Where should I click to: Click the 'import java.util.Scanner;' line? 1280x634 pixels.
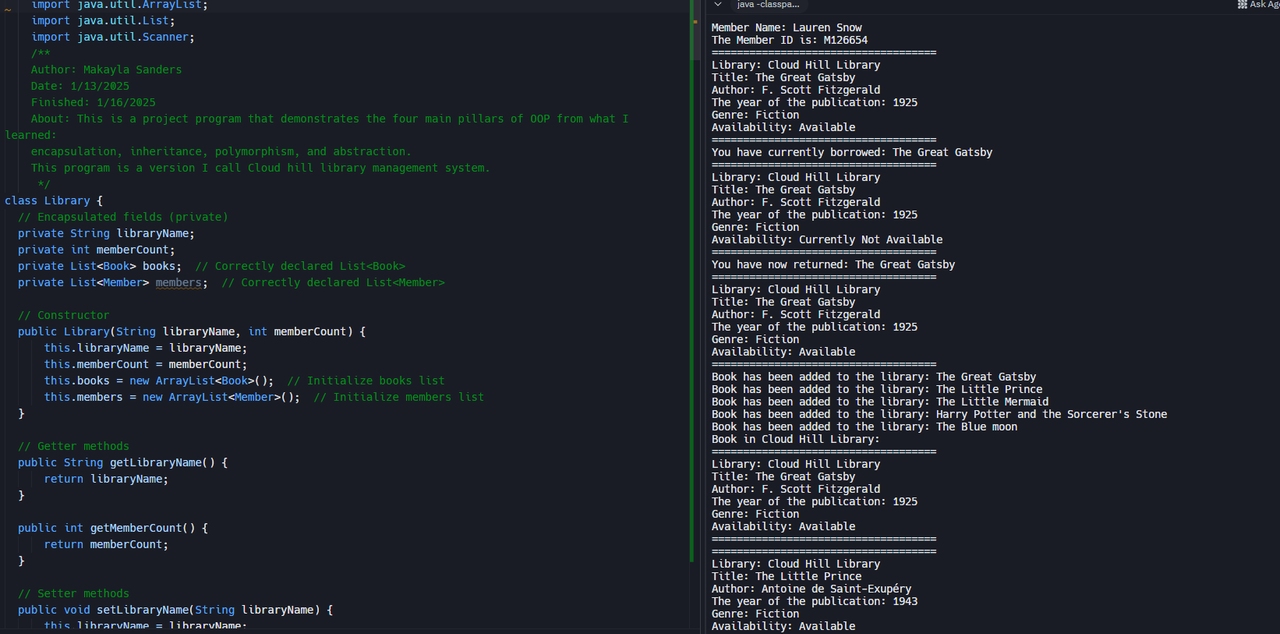tap(113, 37)
